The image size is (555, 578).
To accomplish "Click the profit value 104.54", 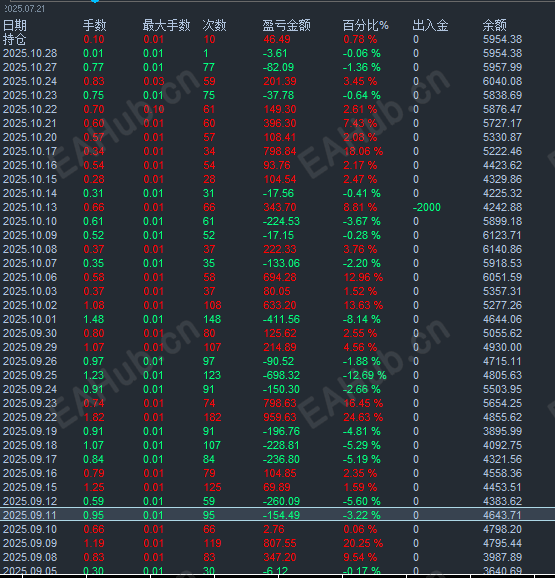I will point(280,180).
